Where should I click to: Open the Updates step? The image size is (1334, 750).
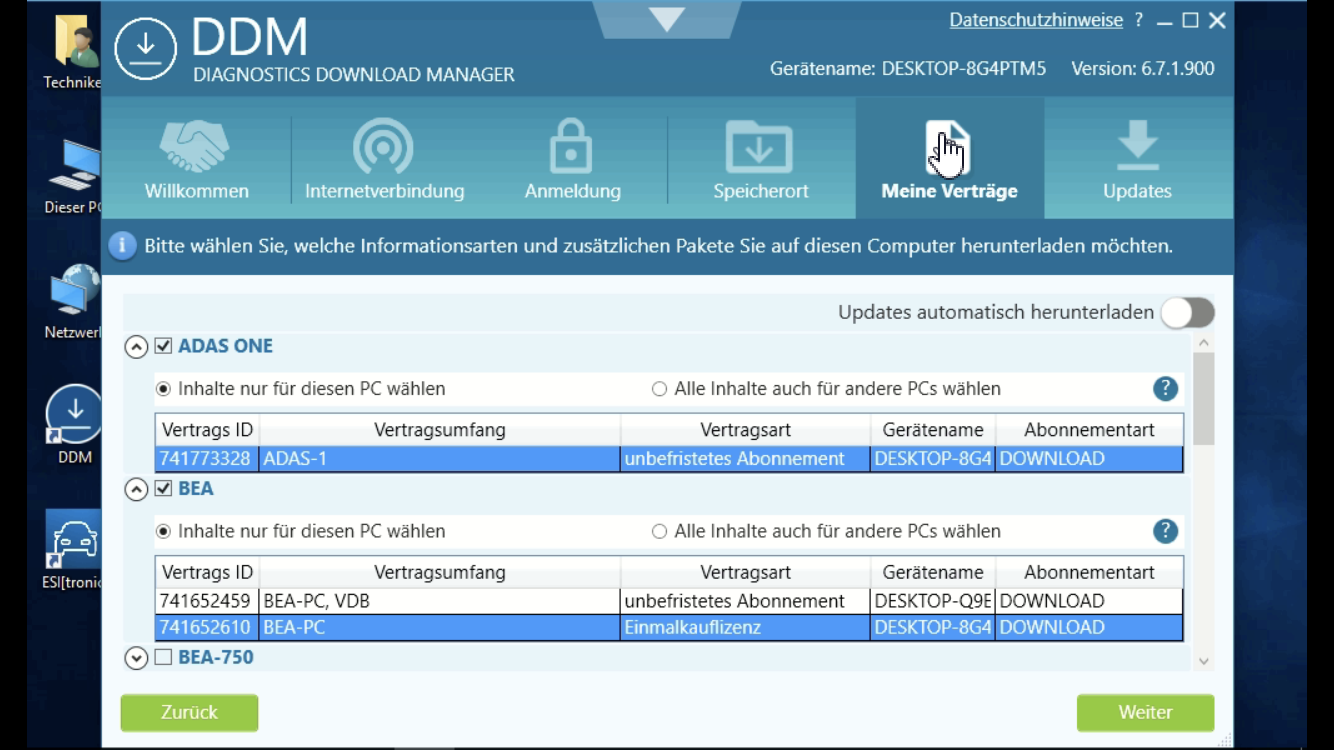click(1137, 159)
